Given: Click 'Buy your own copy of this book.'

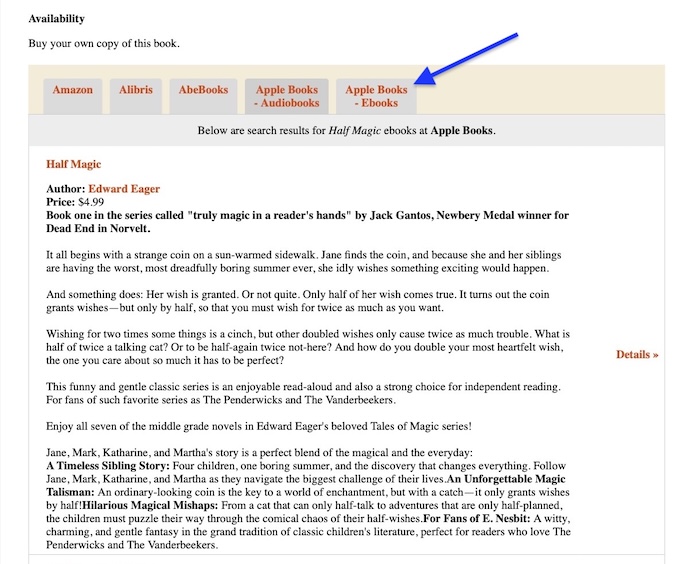Looking at the screenshot, I should pos(104,44).
